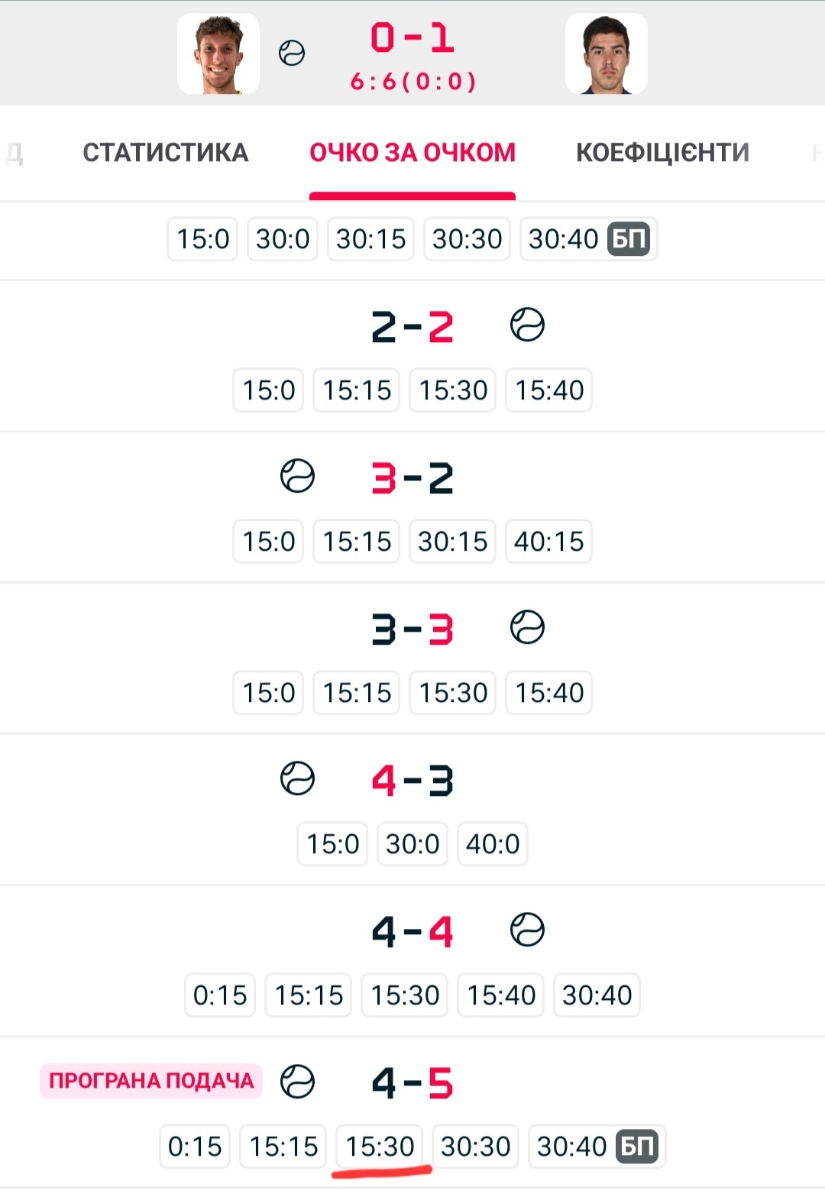Switch to the Коефіцієнти tab
Viewport: 825px width, 1200px height.
[x=662, y=153]
